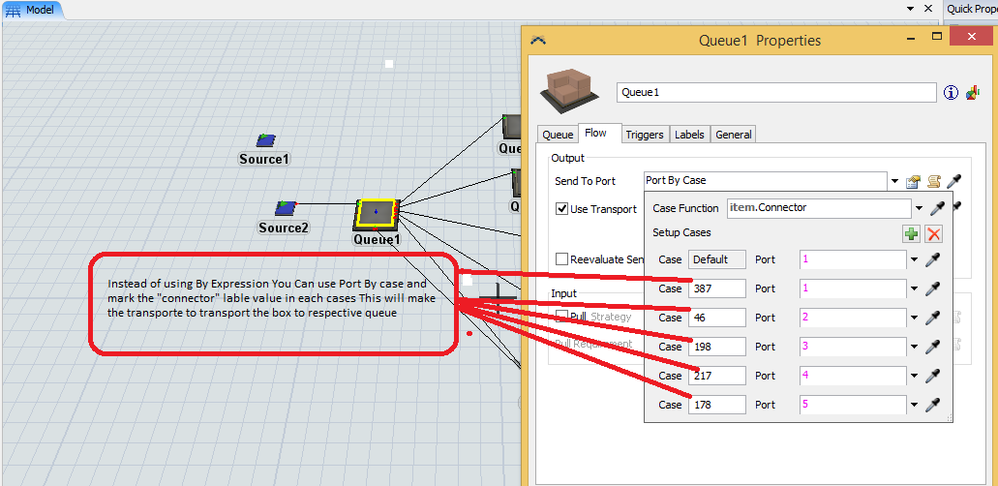Open Model view dropdown arrow at top
The height and width of the screenshot is (486, 998).
click(910, 9)
